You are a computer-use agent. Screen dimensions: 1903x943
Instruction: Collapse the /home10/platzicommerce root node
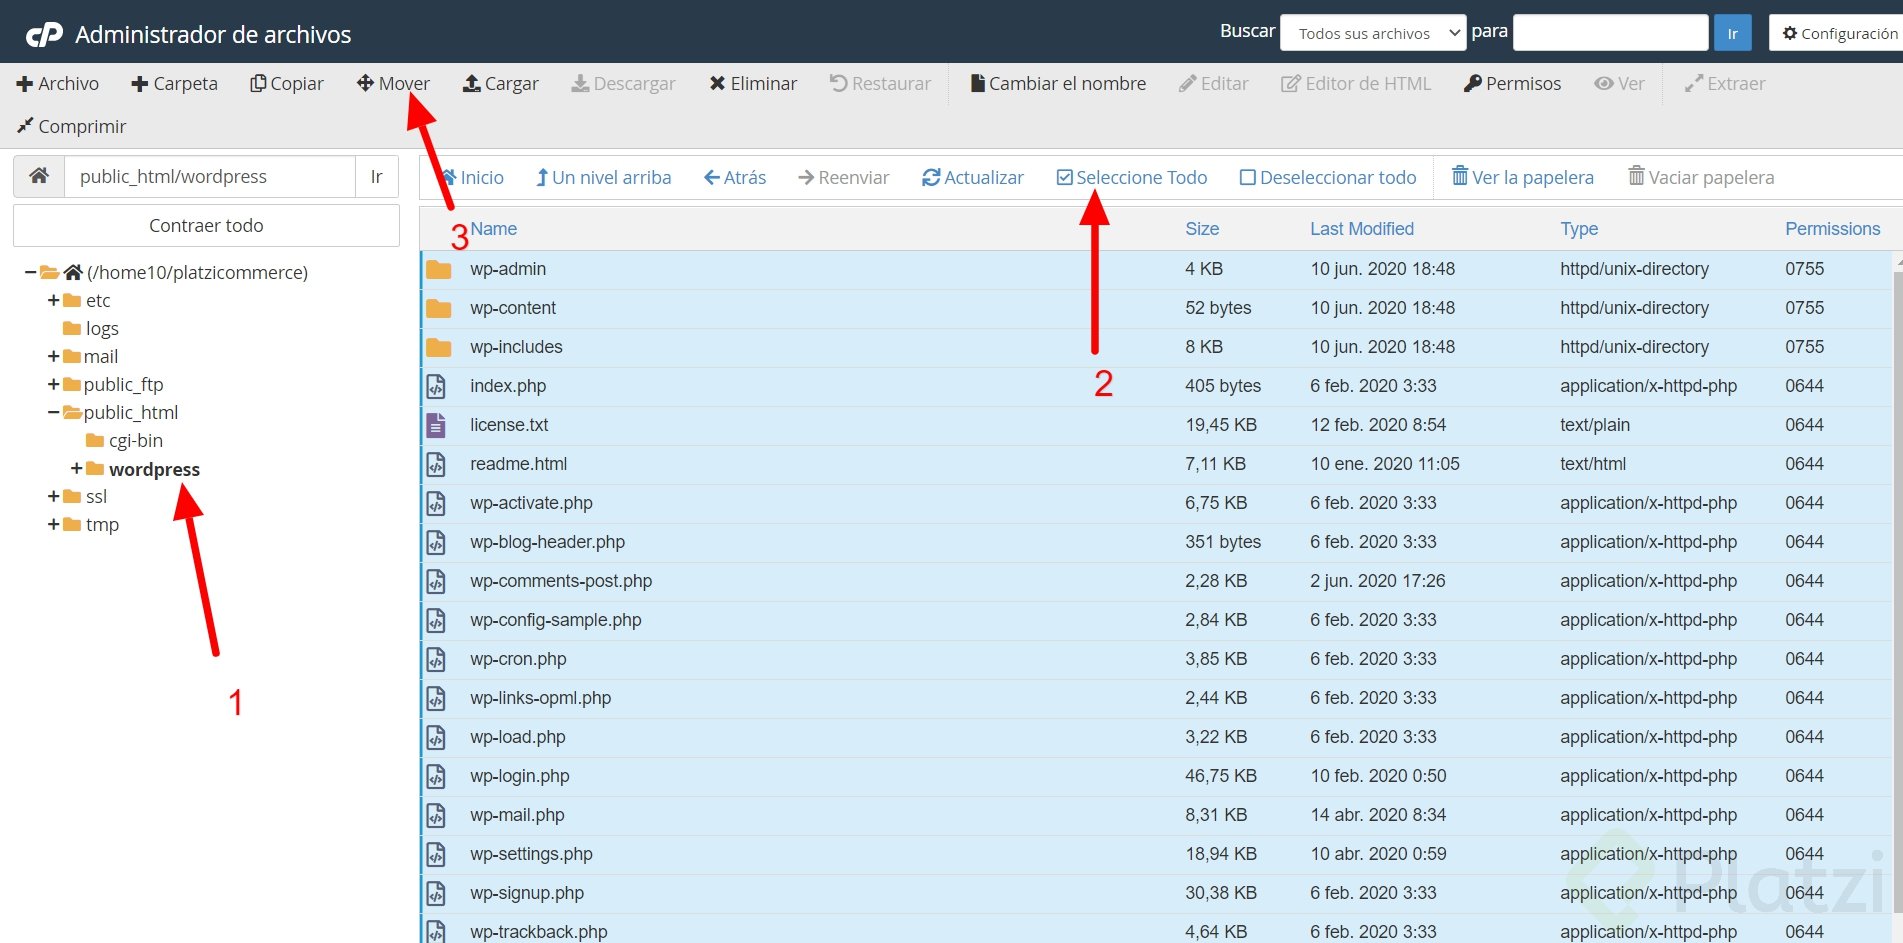pos(31,272)
